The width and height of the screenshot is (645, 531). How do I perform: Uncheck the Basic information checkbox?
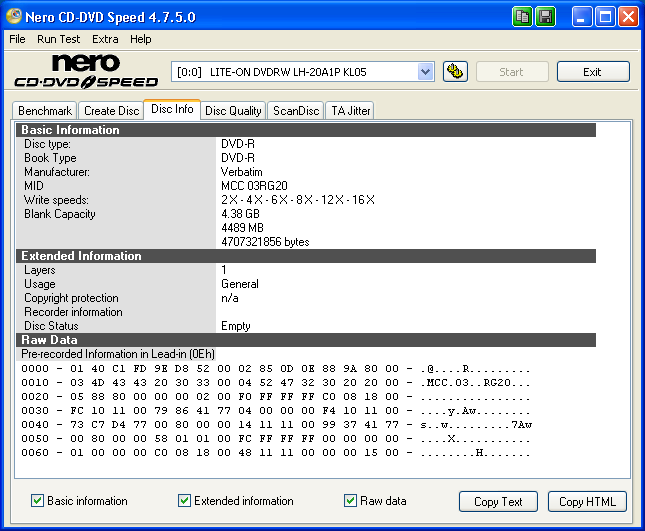coord(38,501)
